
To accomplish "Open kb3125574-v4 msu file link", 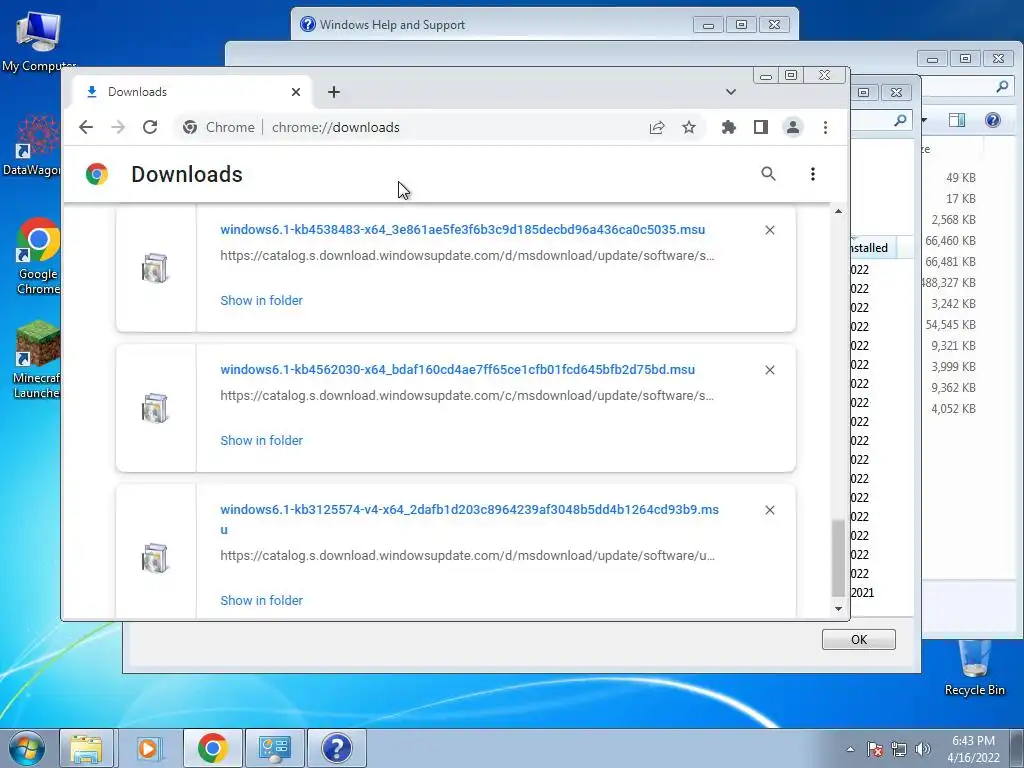I will pos(469,519).
